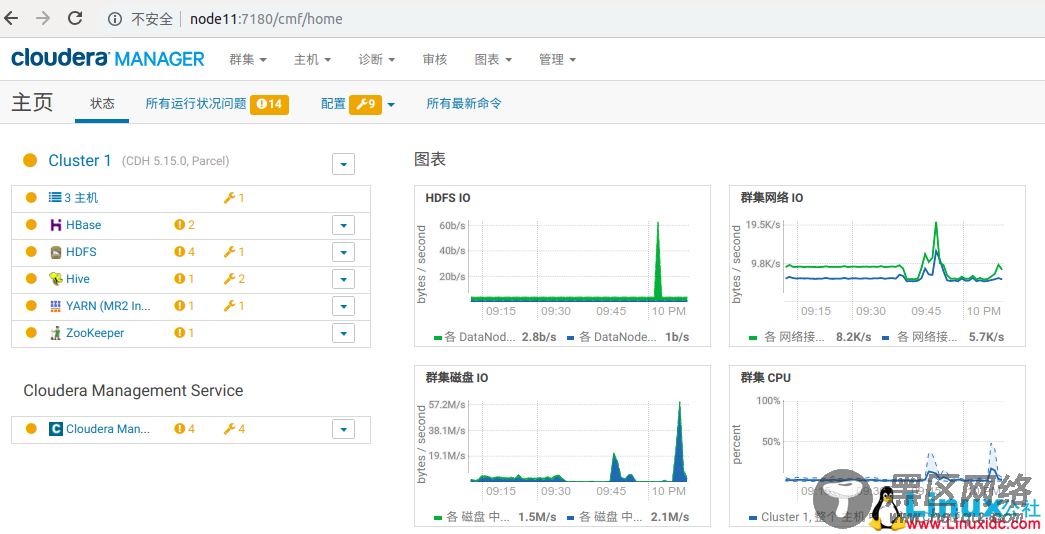The image size is (1045, 534).
Task: Click the Hive service icon
Action: point(56,279)
